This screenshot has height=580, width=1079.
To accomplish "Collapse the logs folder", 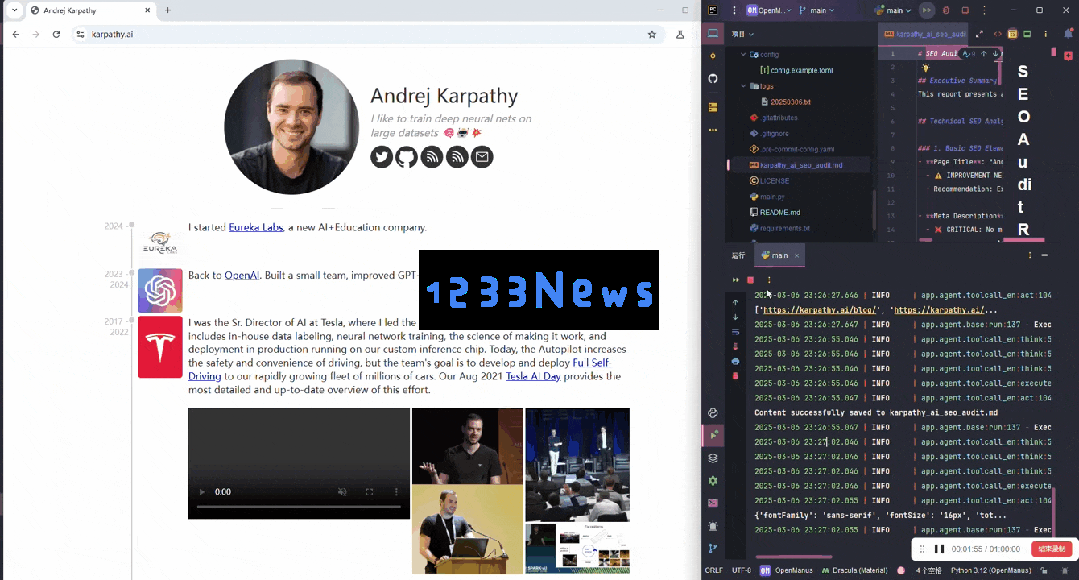I will [743, 86].
